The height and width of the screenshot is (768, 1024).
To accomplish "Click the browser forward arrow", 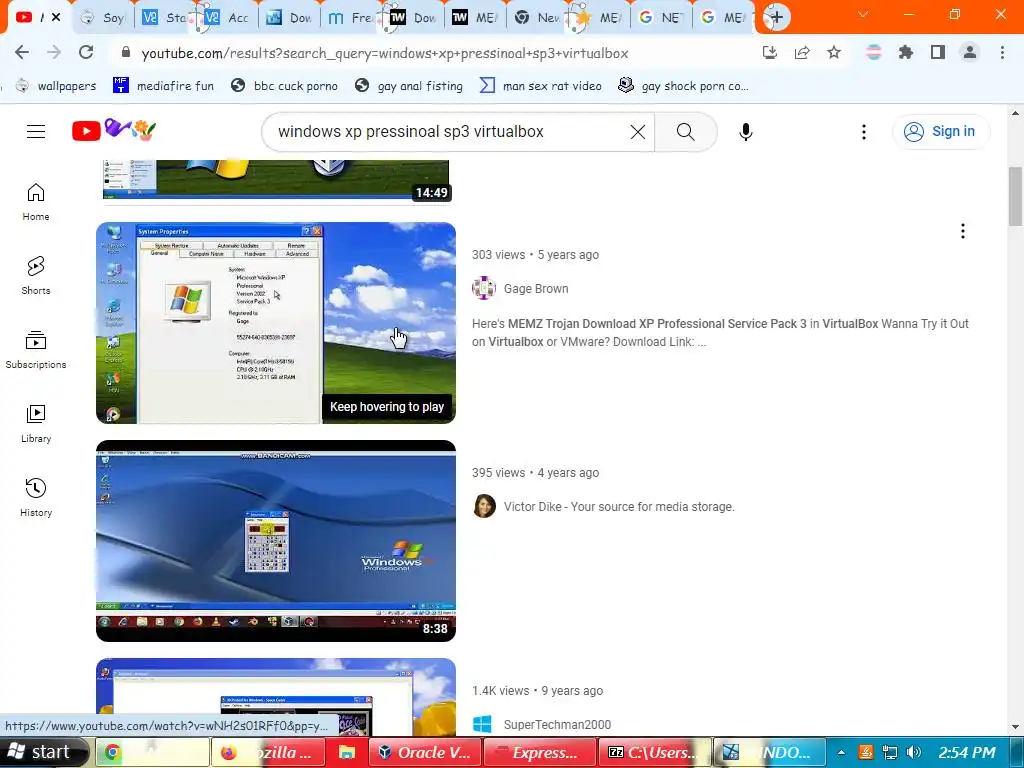I will [54, 52].
